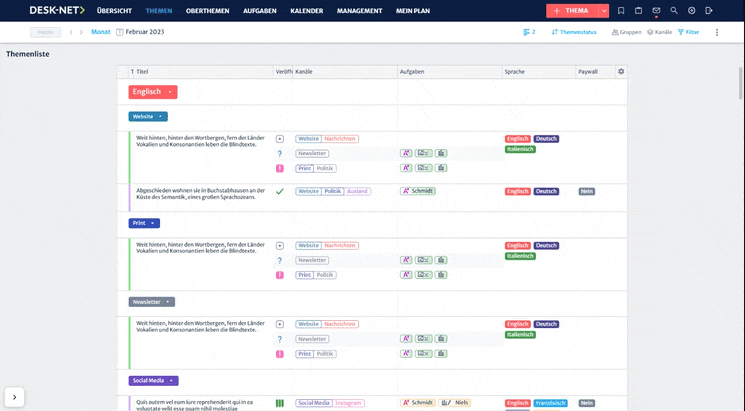This screenshot has width=745, height=411.
Task: Click the calendar icon next to Februar 2023
Action: (x=120, y=32)
